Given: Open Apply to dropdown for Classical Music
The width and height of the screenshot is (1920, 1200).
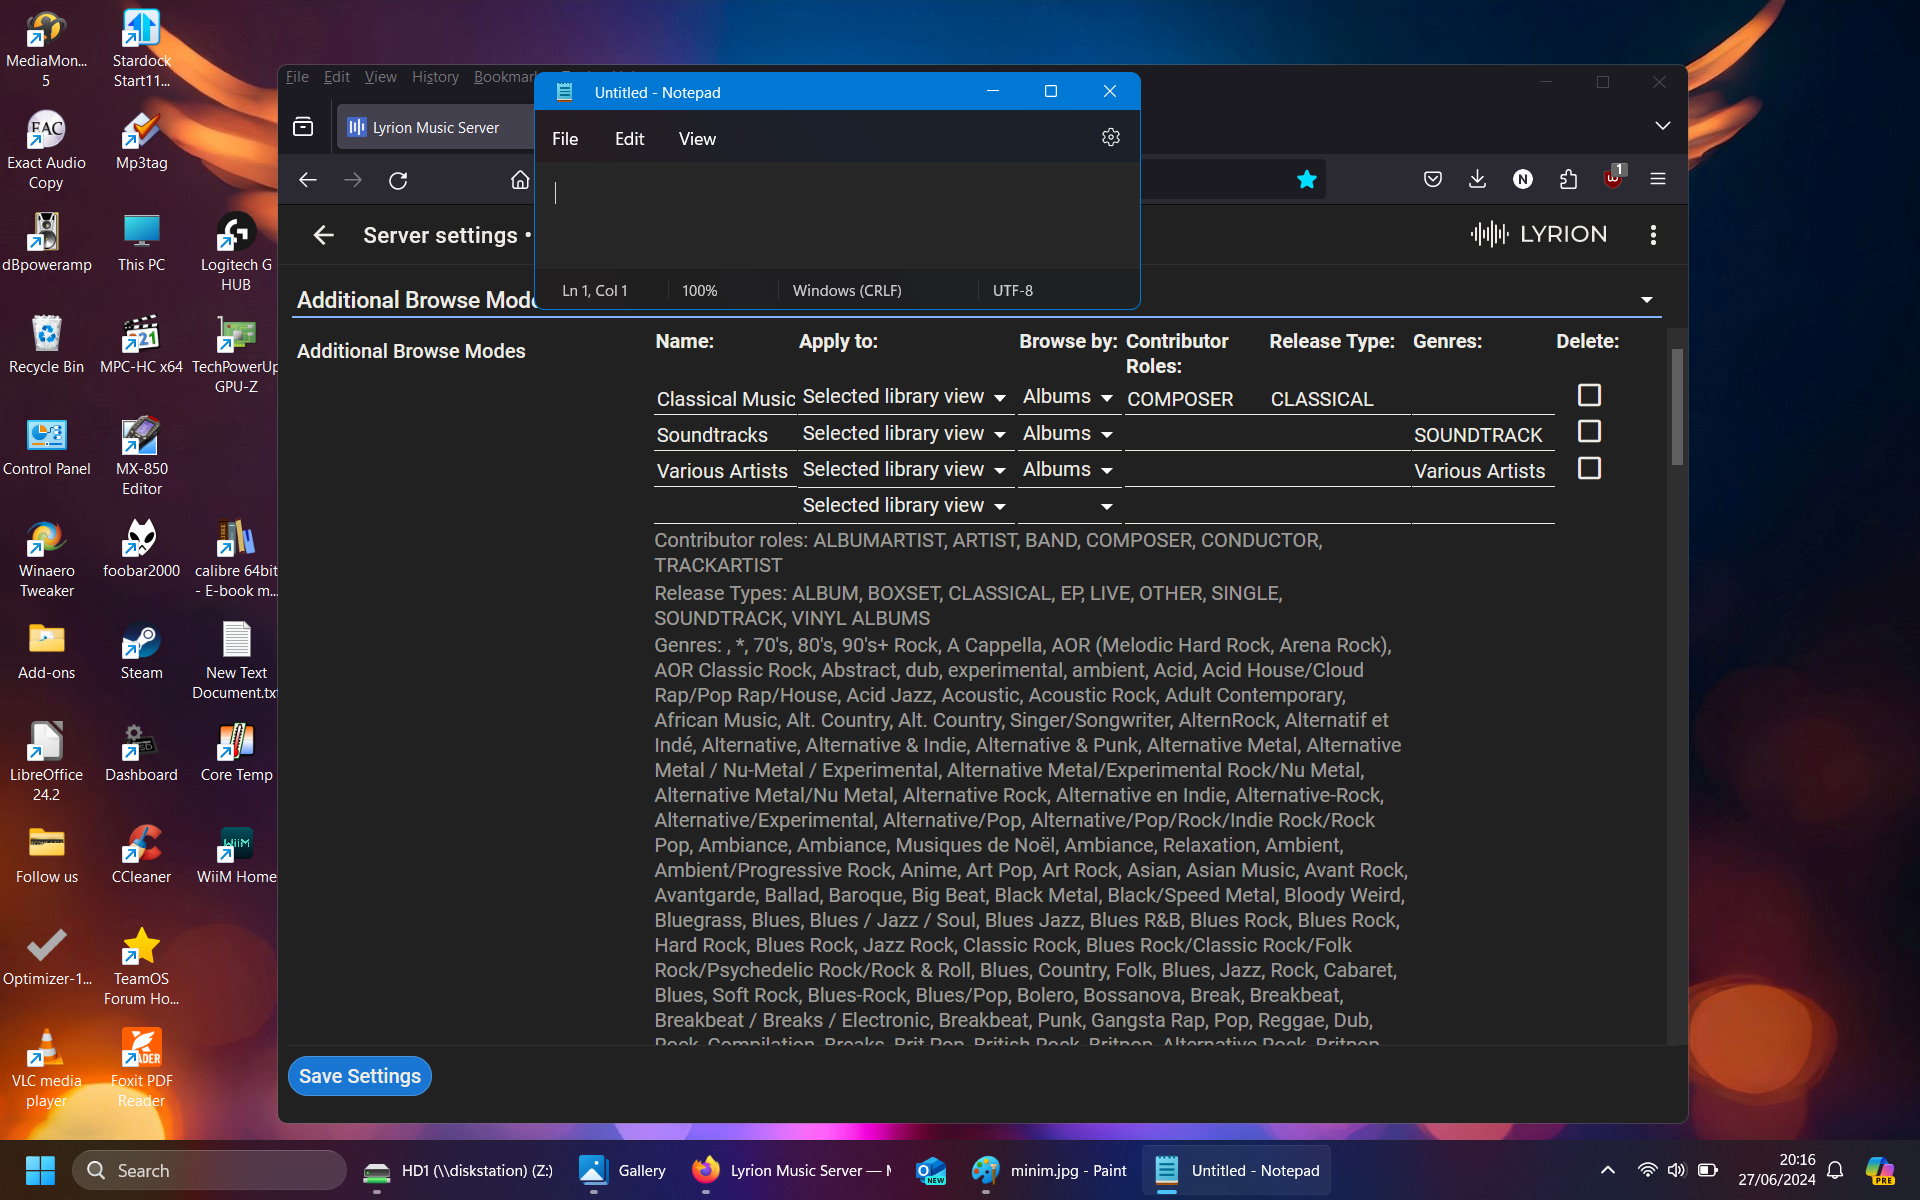Looking at the screenshot, I should click(x=904, y=397).
